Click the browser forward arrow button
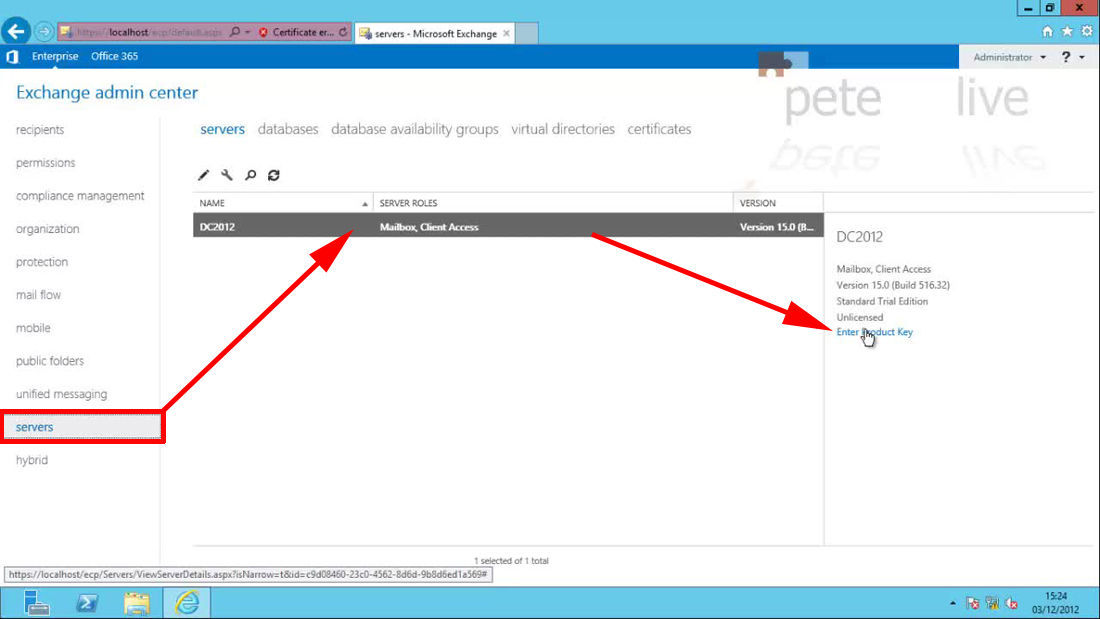Image resolution: width=1100 pixels, height=619 pixels. 43,32
